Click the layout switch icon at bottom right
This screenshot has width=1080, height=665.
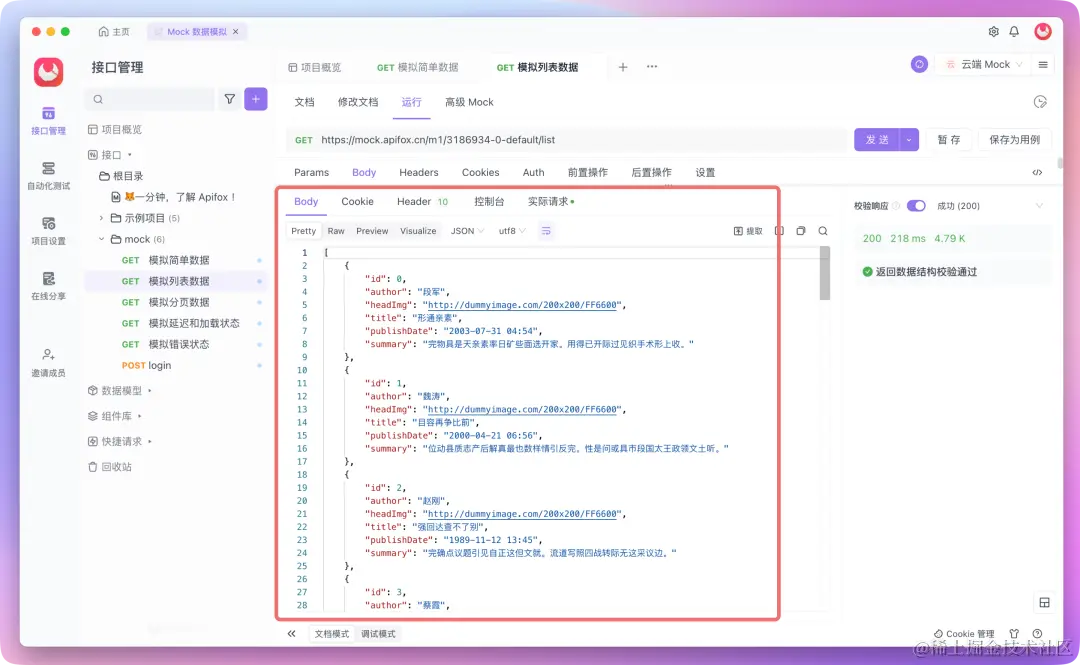(1044, 602)
